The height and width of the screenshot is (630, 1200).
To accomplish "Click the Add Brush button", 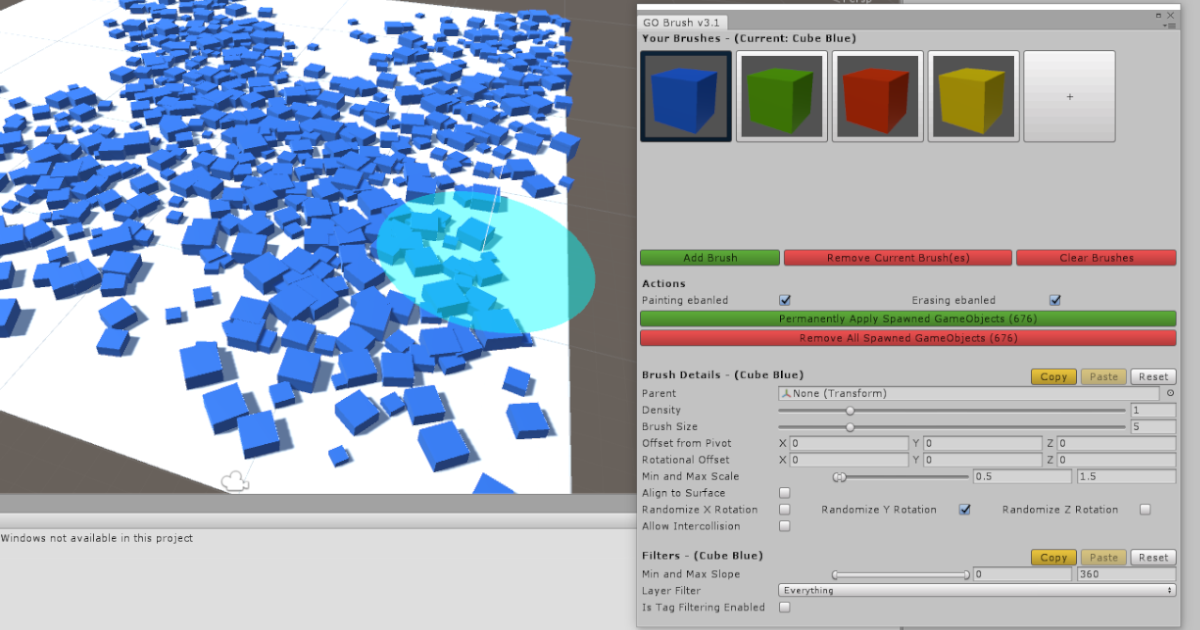I will tap(709, 257).
